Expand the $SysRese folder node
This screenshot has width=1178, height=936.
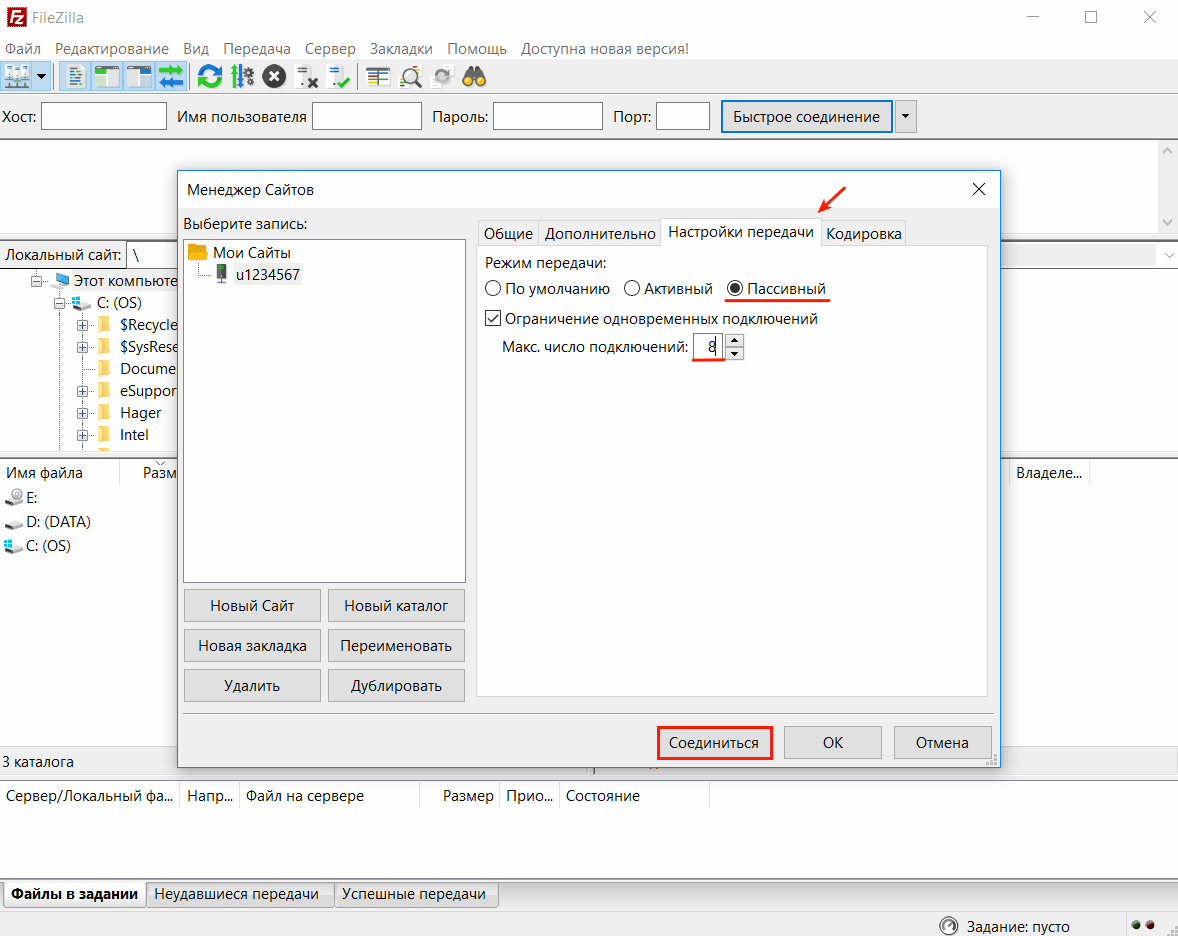[82, 347]
